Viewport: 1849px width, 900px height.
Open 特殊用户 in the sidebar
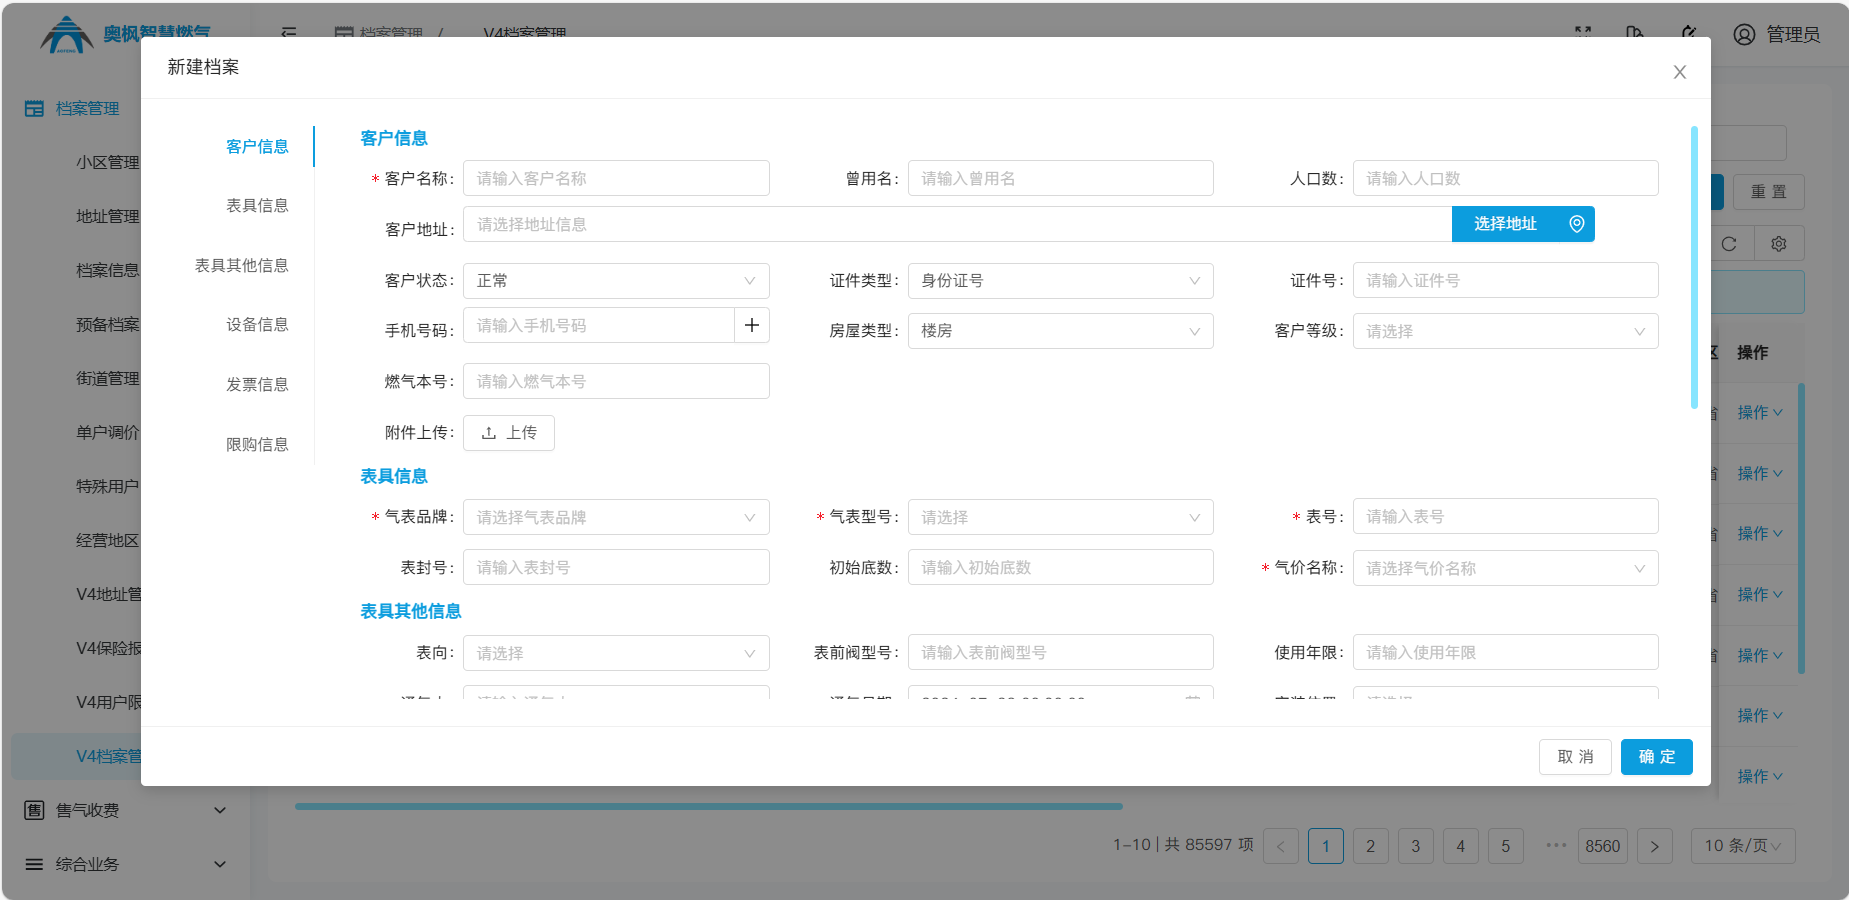(107, 486)
